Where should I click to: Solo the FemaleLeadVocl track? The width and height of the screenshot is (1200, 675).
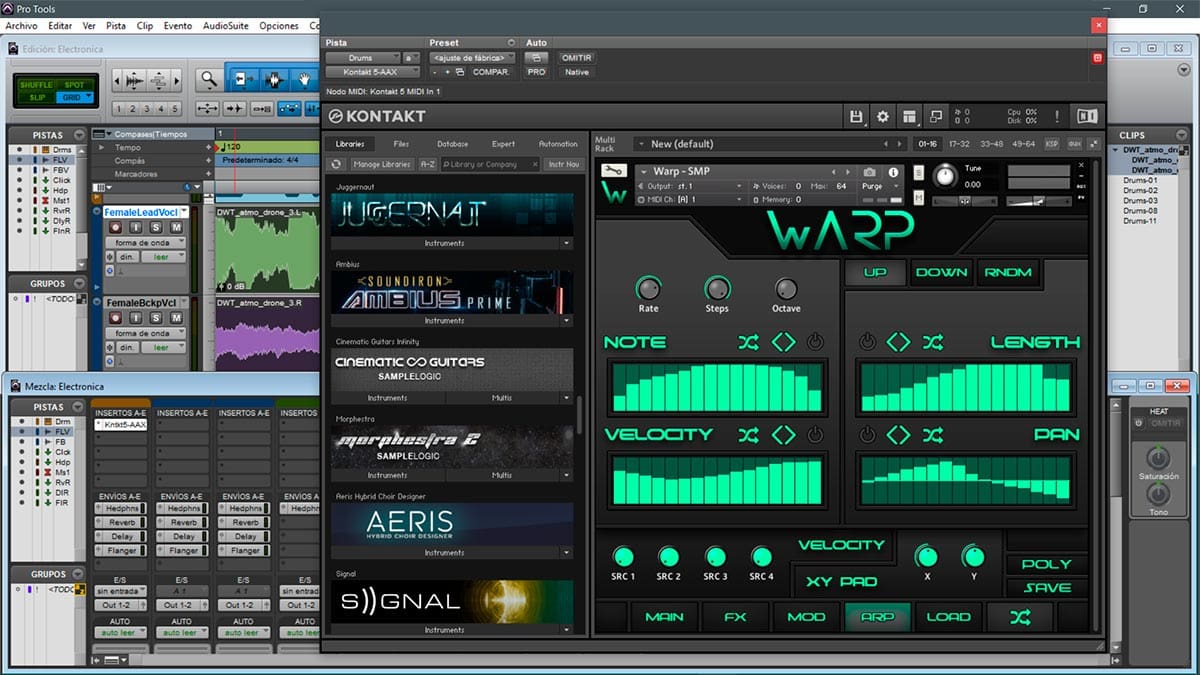point(157,228)
